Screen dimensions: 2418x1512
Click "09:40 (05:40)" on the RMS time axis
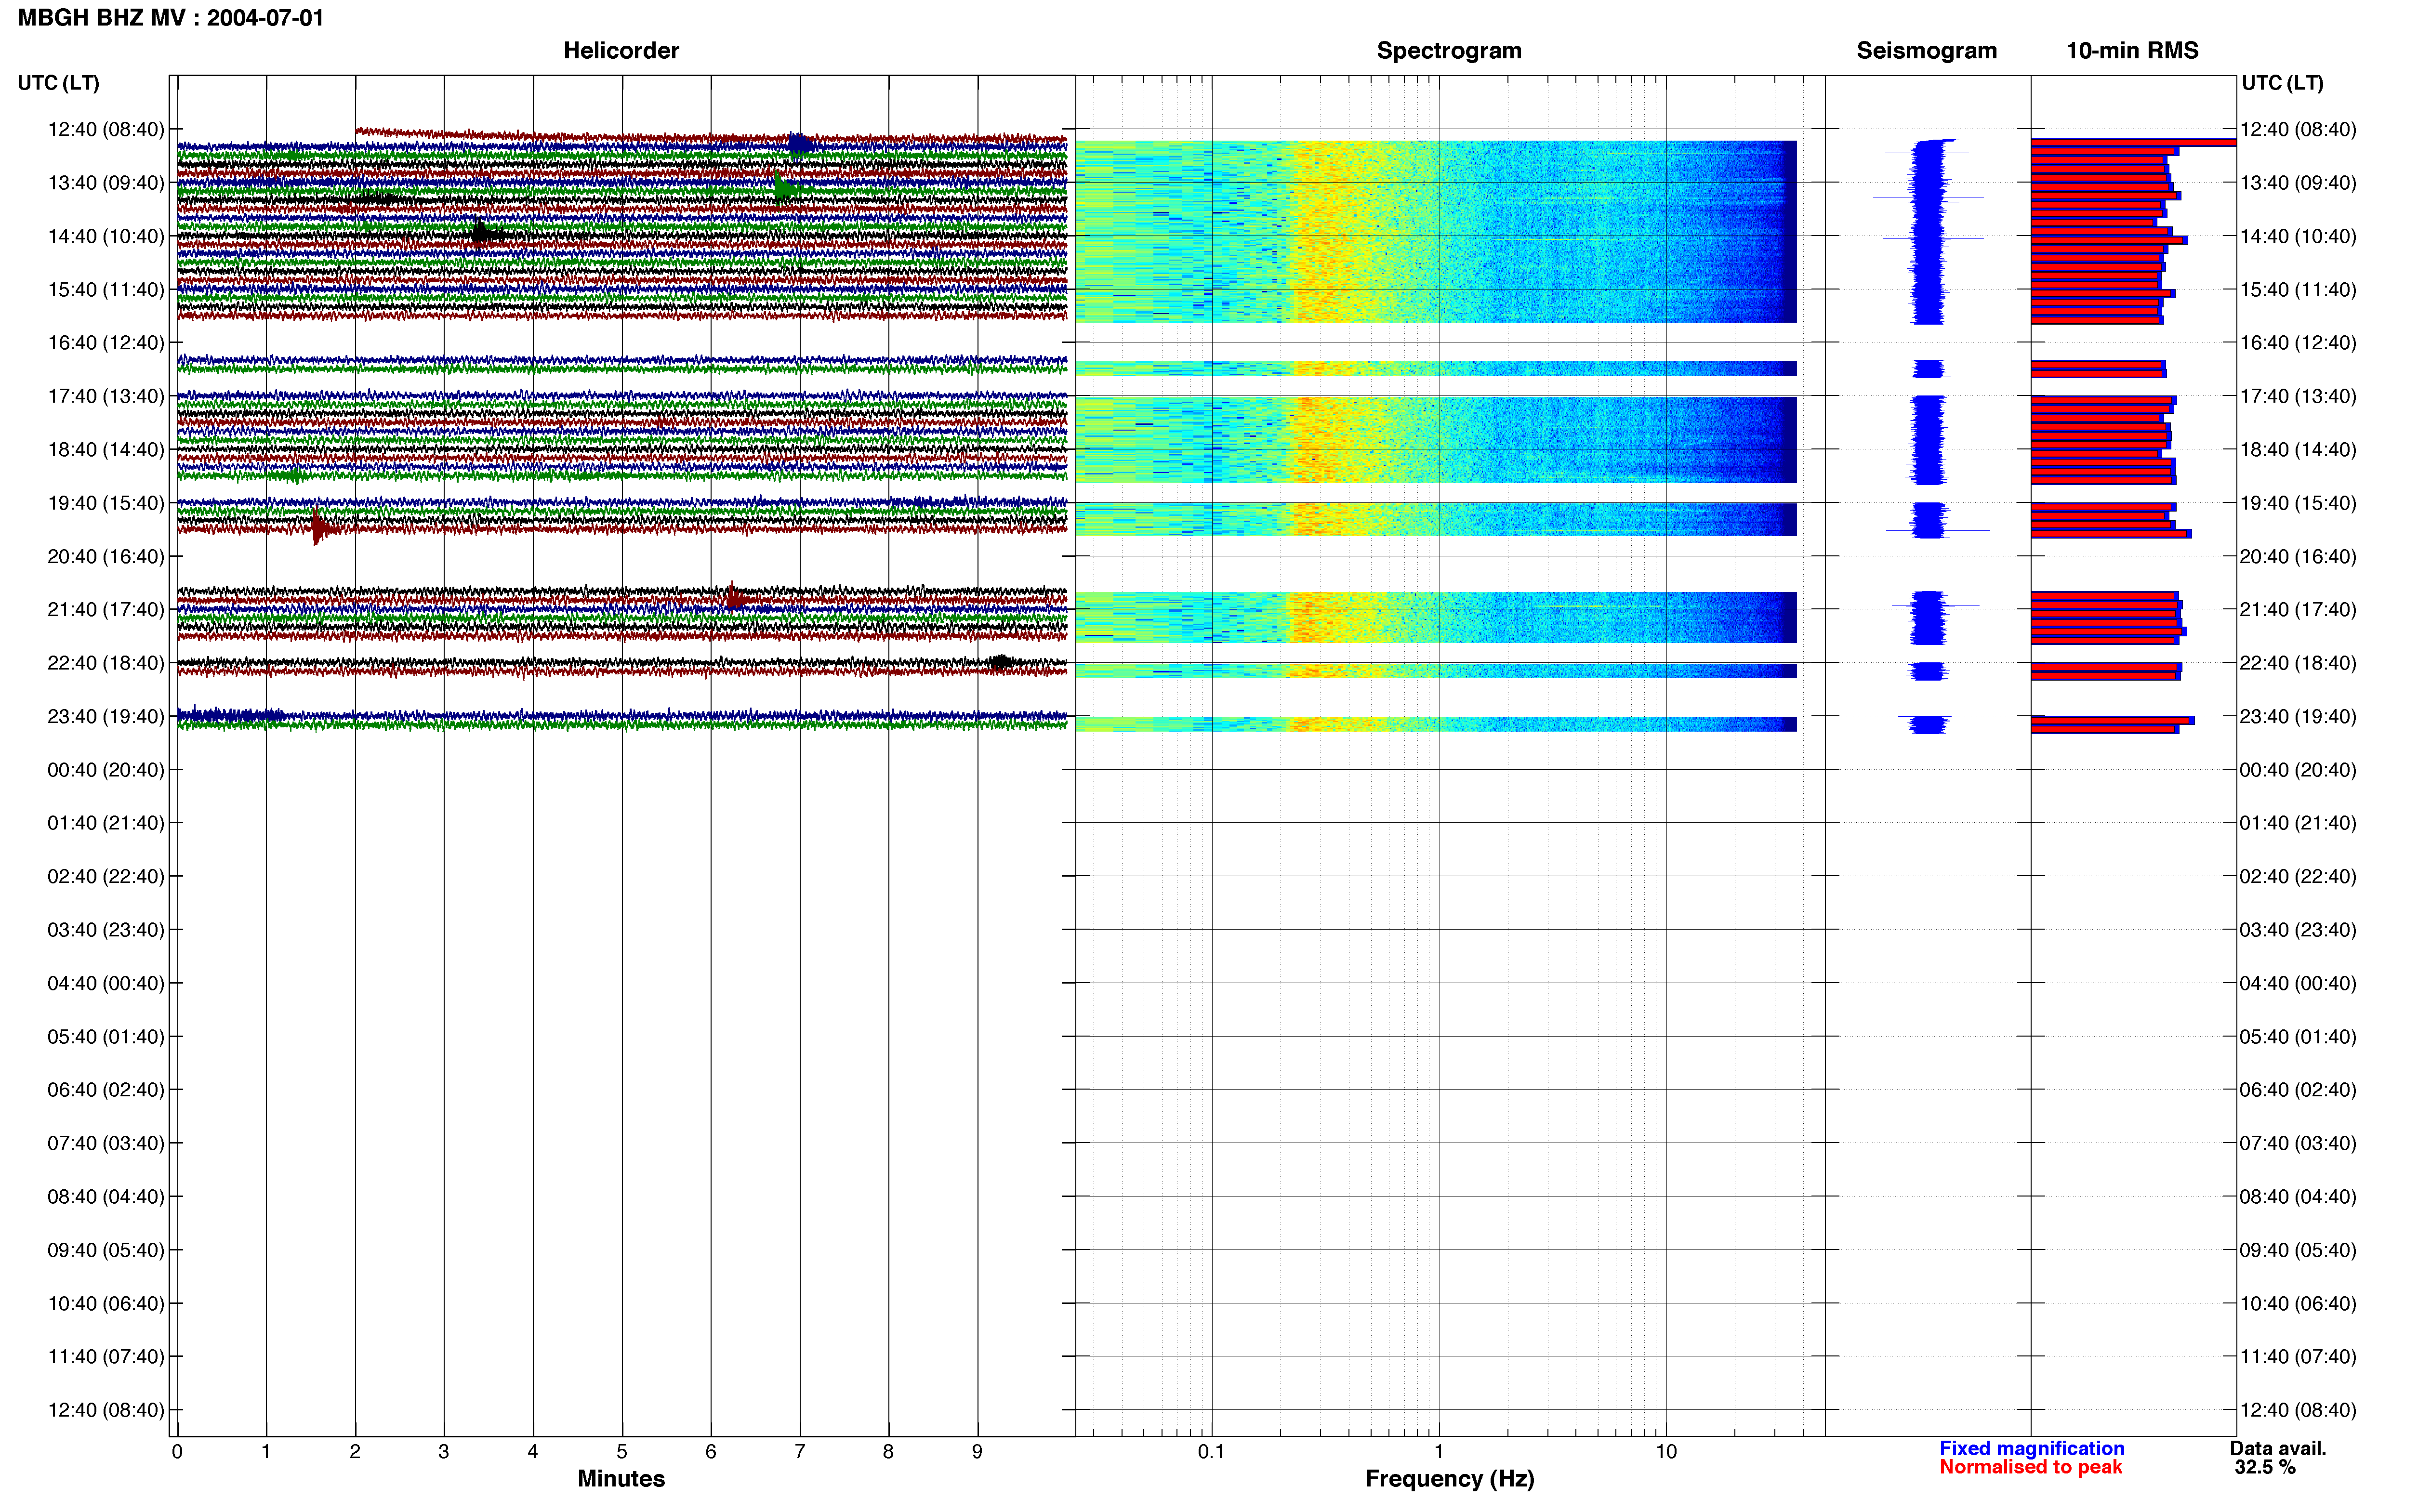tap(2298, 1250)
